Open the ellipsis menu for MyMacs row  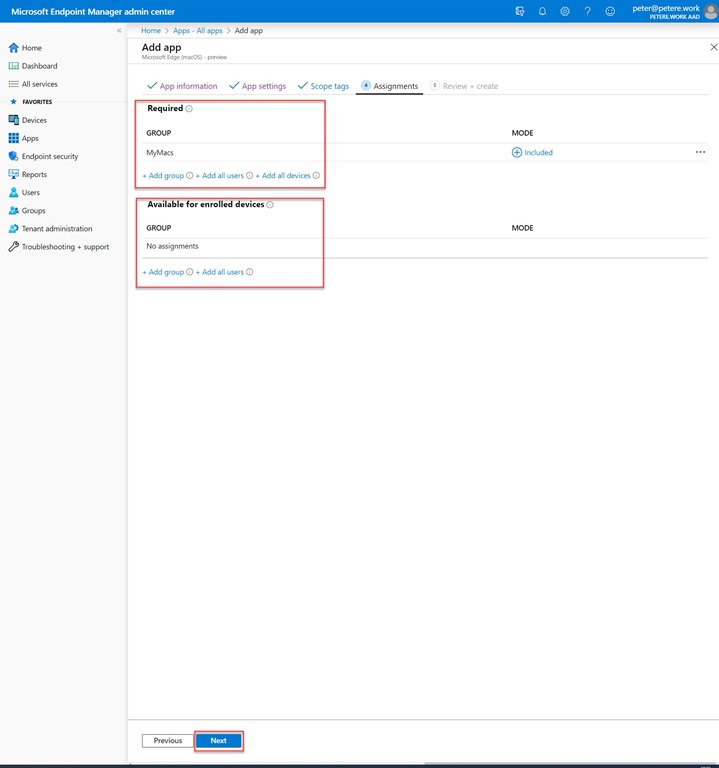[x=700, y=153]
